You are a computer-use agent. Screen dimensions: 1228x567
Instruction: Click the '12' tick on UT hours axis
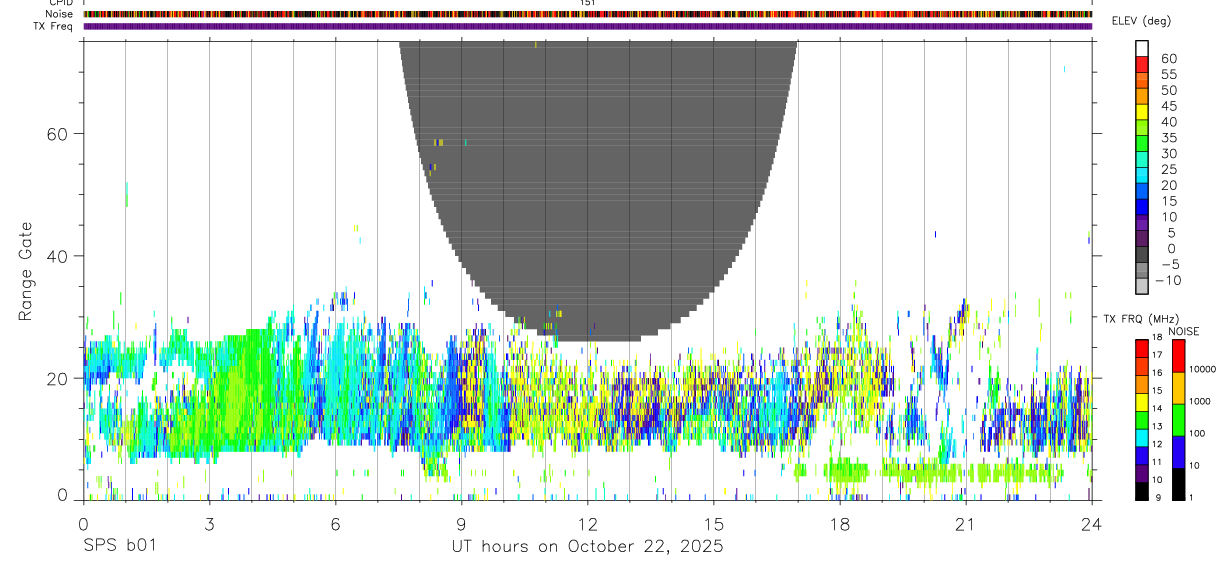click(587, 525)
